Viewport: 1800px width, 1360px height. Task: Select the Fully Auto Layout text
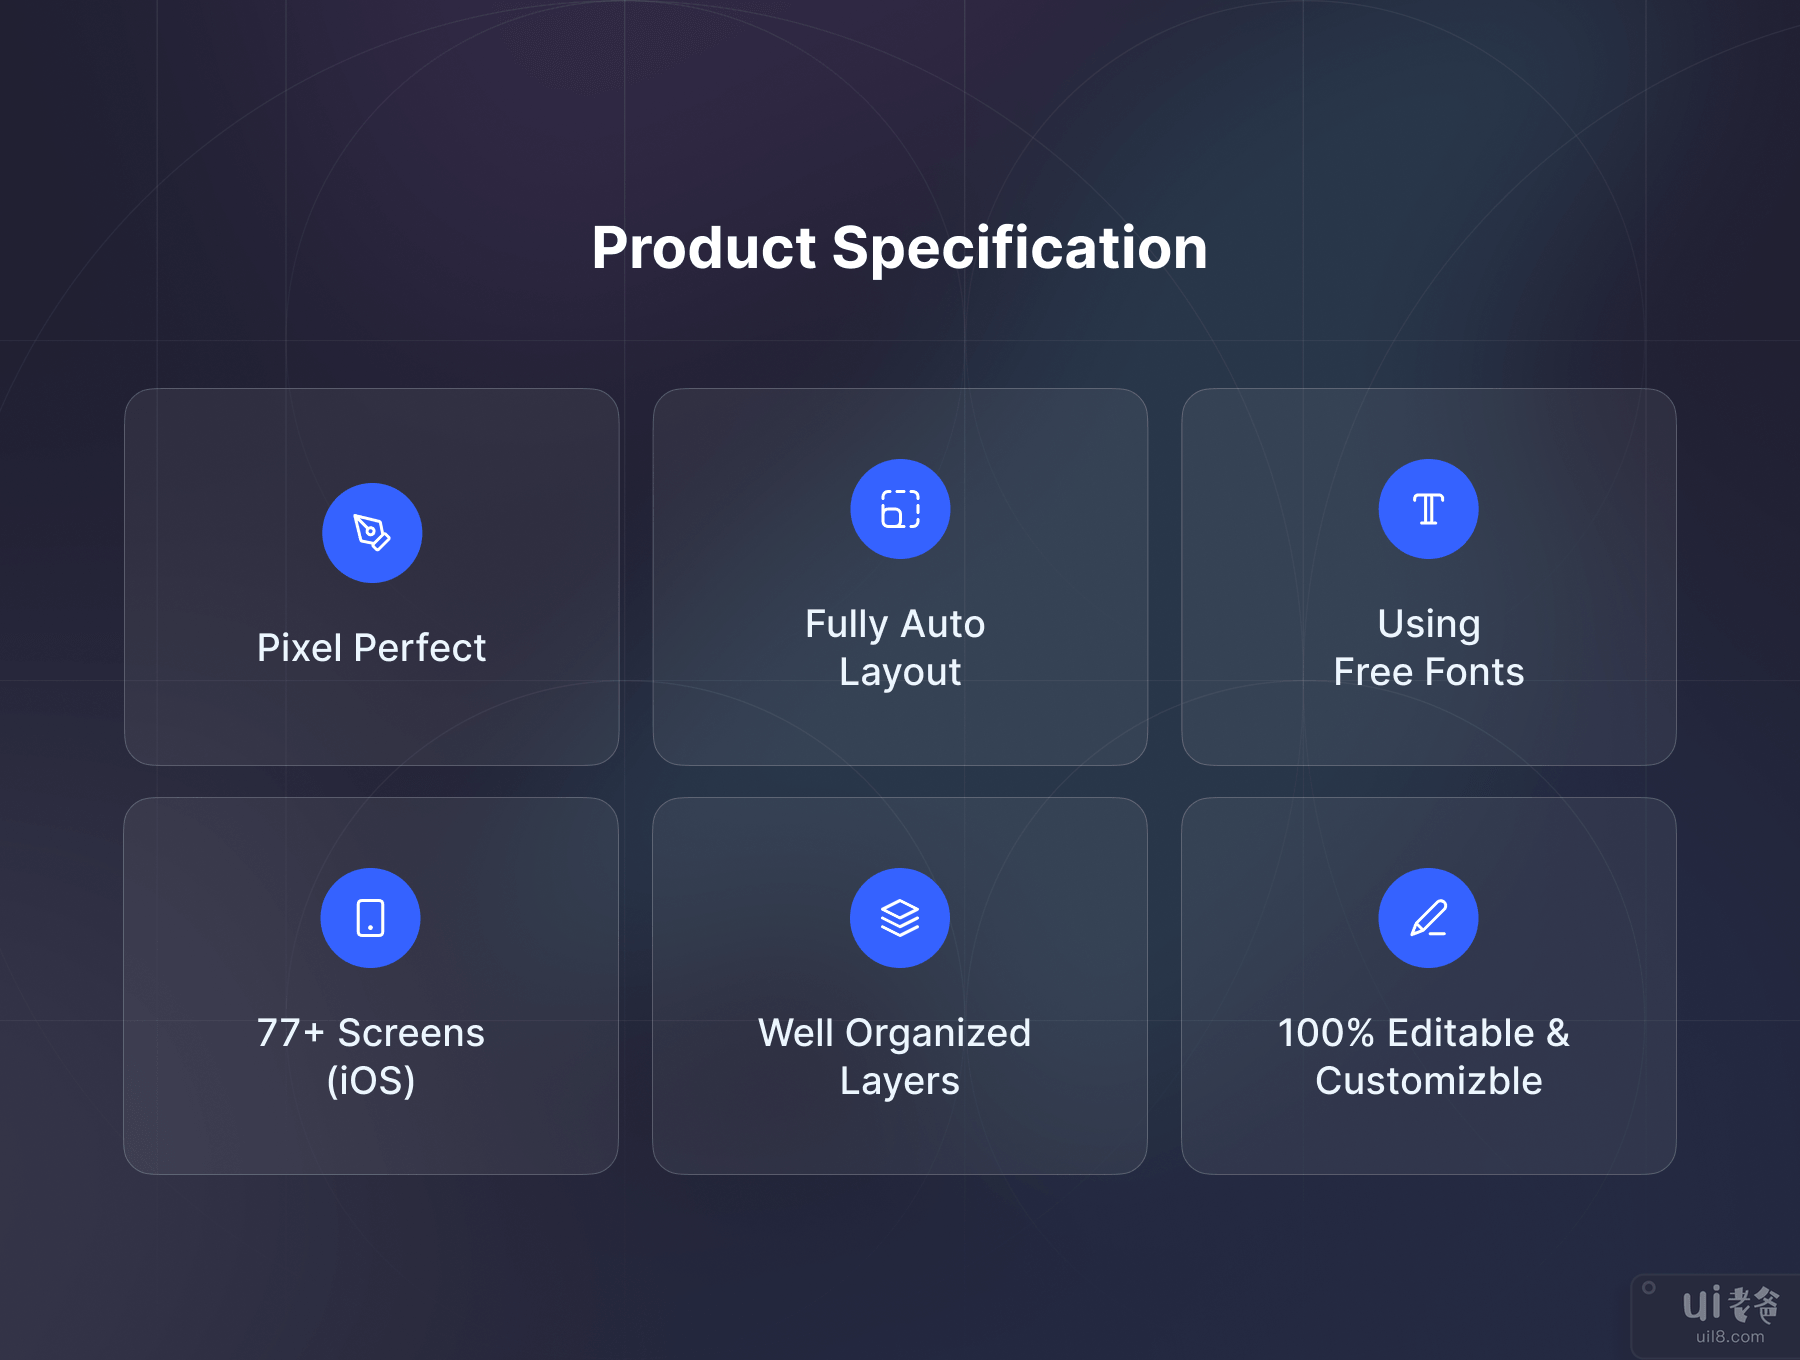click(899, 648)
